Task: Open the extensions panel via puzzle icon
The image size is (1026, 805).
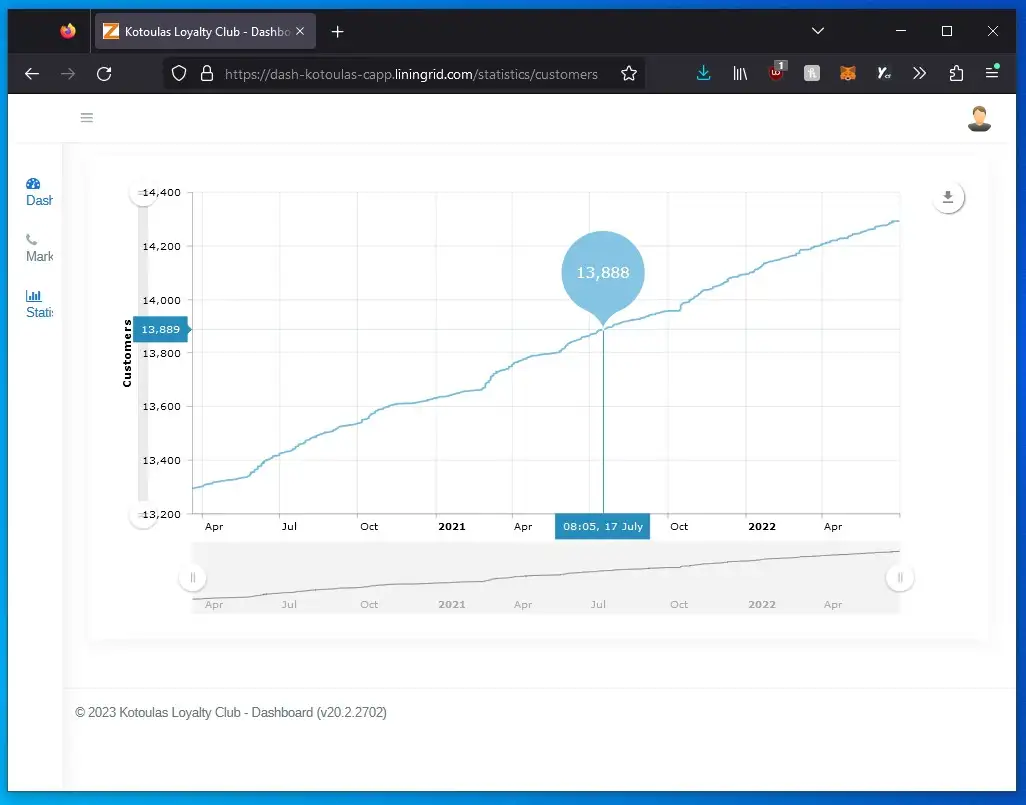Action: [955, 73]
